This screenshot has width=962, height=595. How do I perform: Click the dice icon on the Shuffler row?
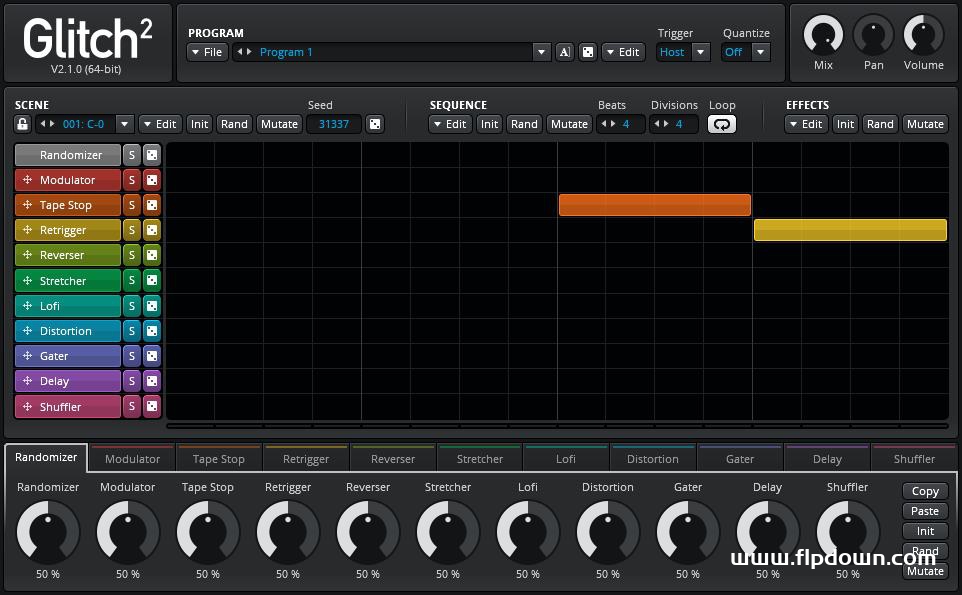coord(152,406)
